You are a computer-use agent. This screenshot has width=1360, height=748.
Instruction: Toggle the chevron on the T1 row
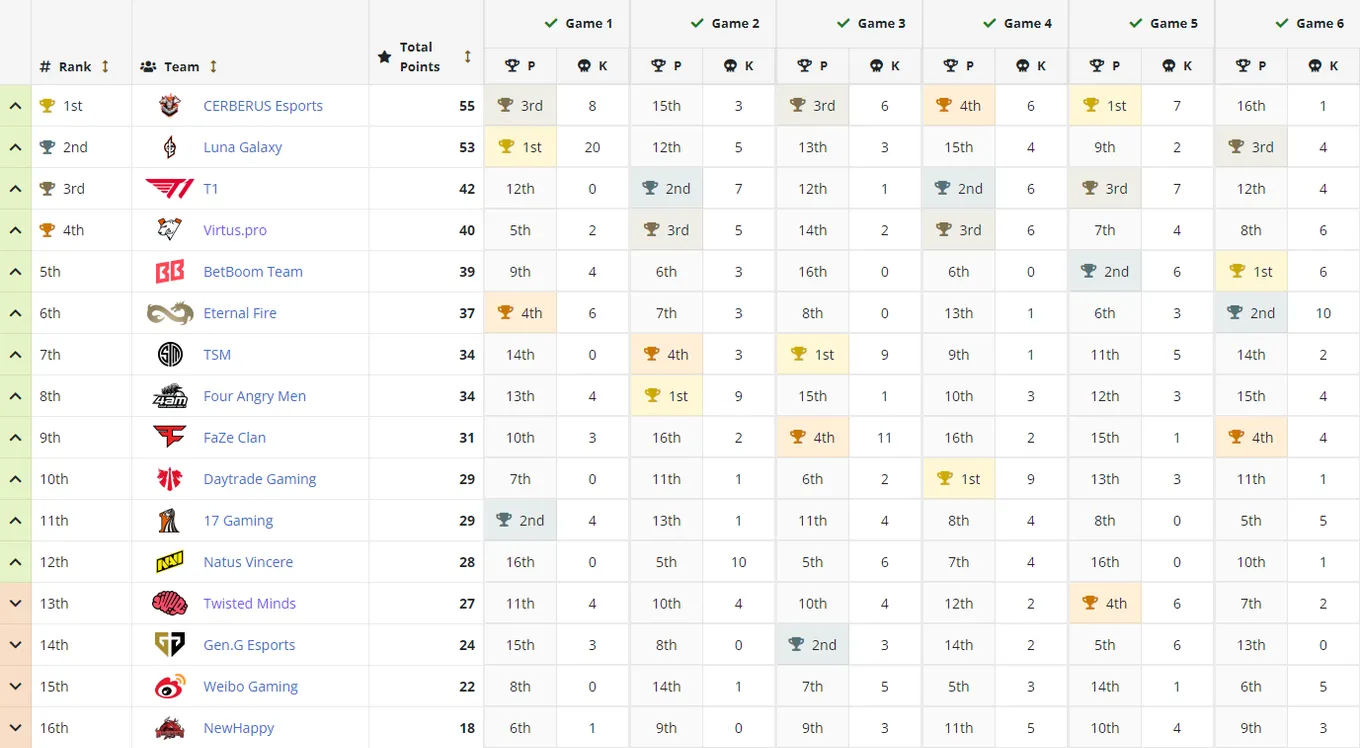(x=16, y=188)
